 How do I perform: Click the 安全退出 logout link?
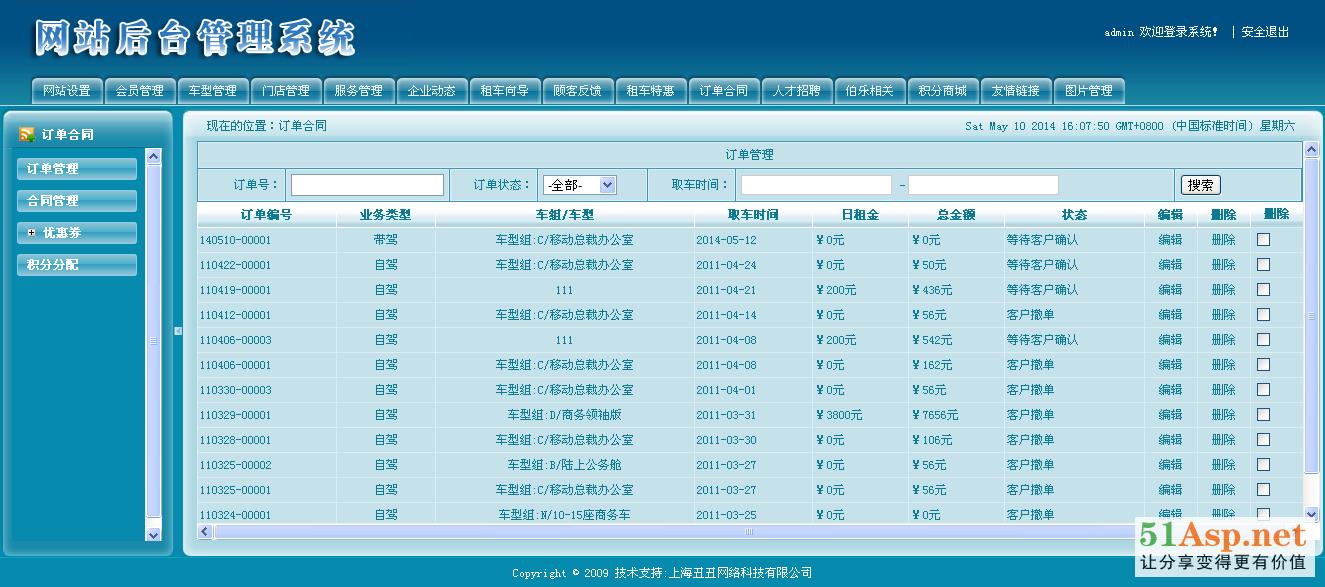click(1265, 32)
